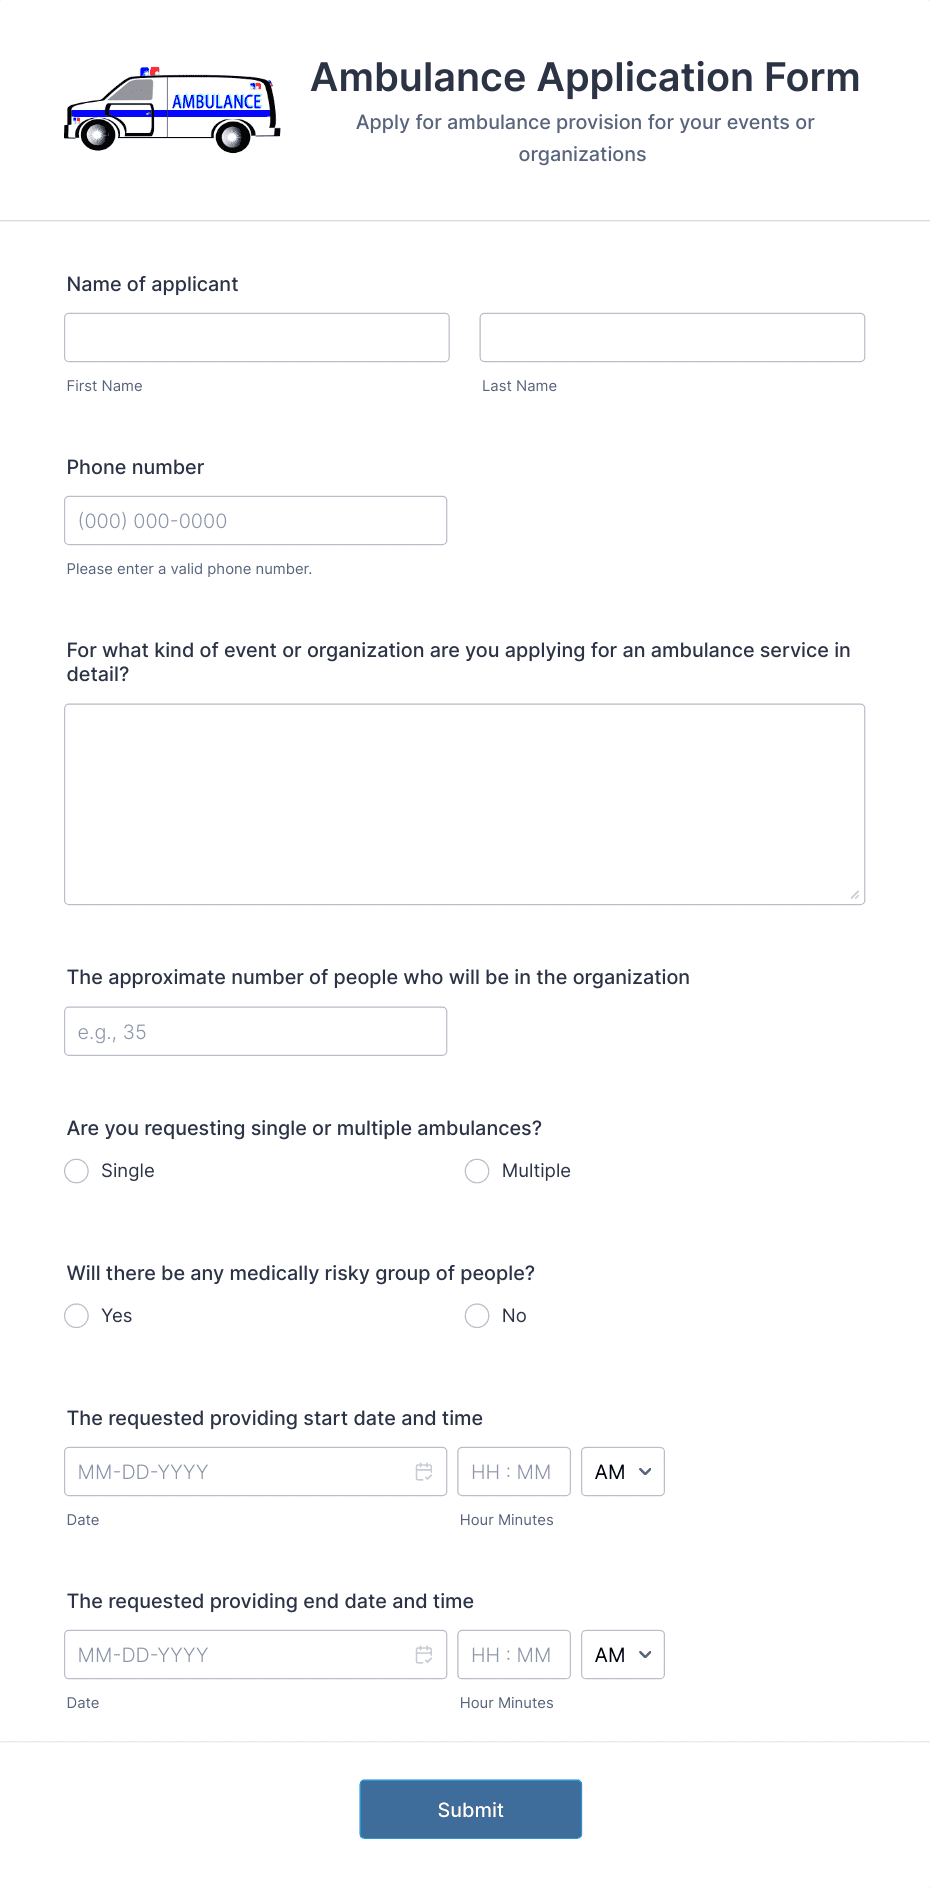This screenshot has width=930, height=1888.
Task: Open the AM/PM selector for end time
Action: tap(621, 1654)
